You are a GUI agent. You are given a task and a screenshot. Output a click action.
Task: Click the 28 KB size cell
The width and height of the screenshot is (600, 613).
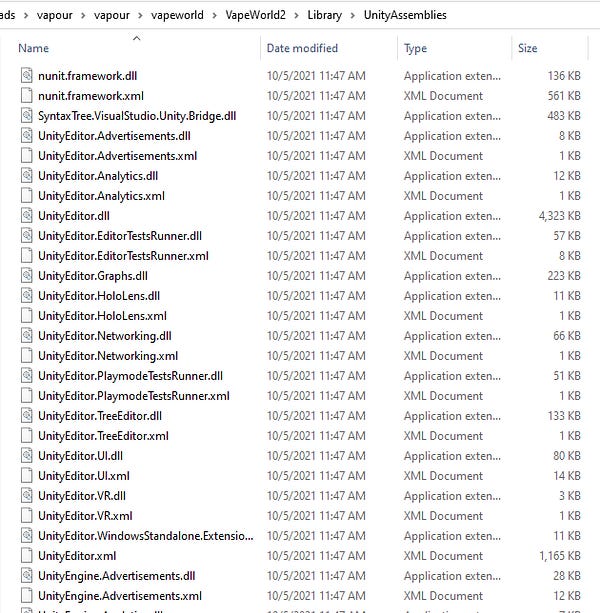[567, 575]
